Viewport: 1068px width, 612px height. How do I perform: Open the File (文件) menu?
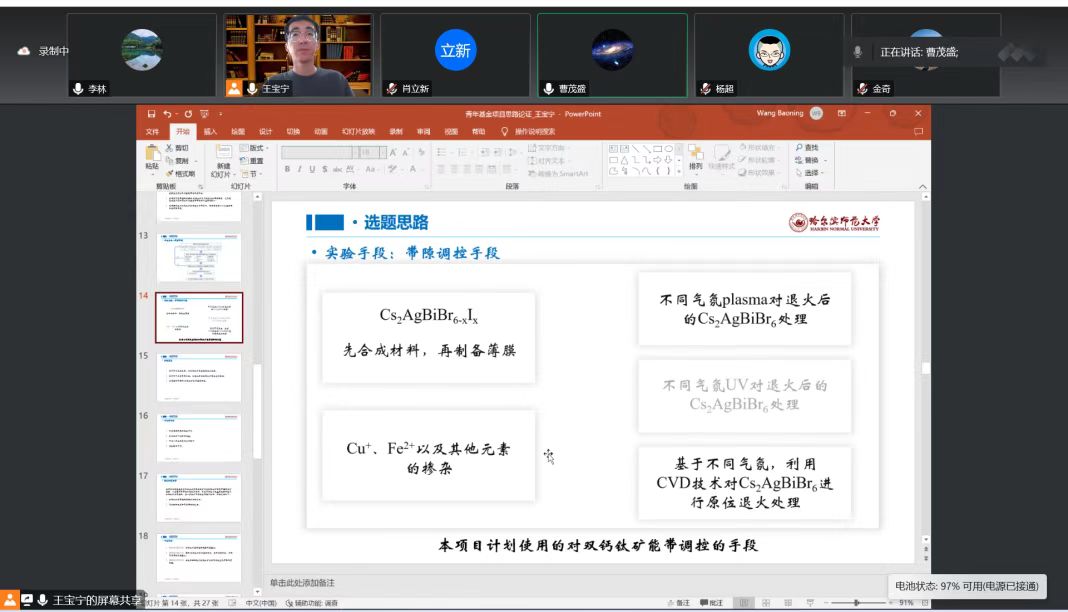[x=153, y=131]
